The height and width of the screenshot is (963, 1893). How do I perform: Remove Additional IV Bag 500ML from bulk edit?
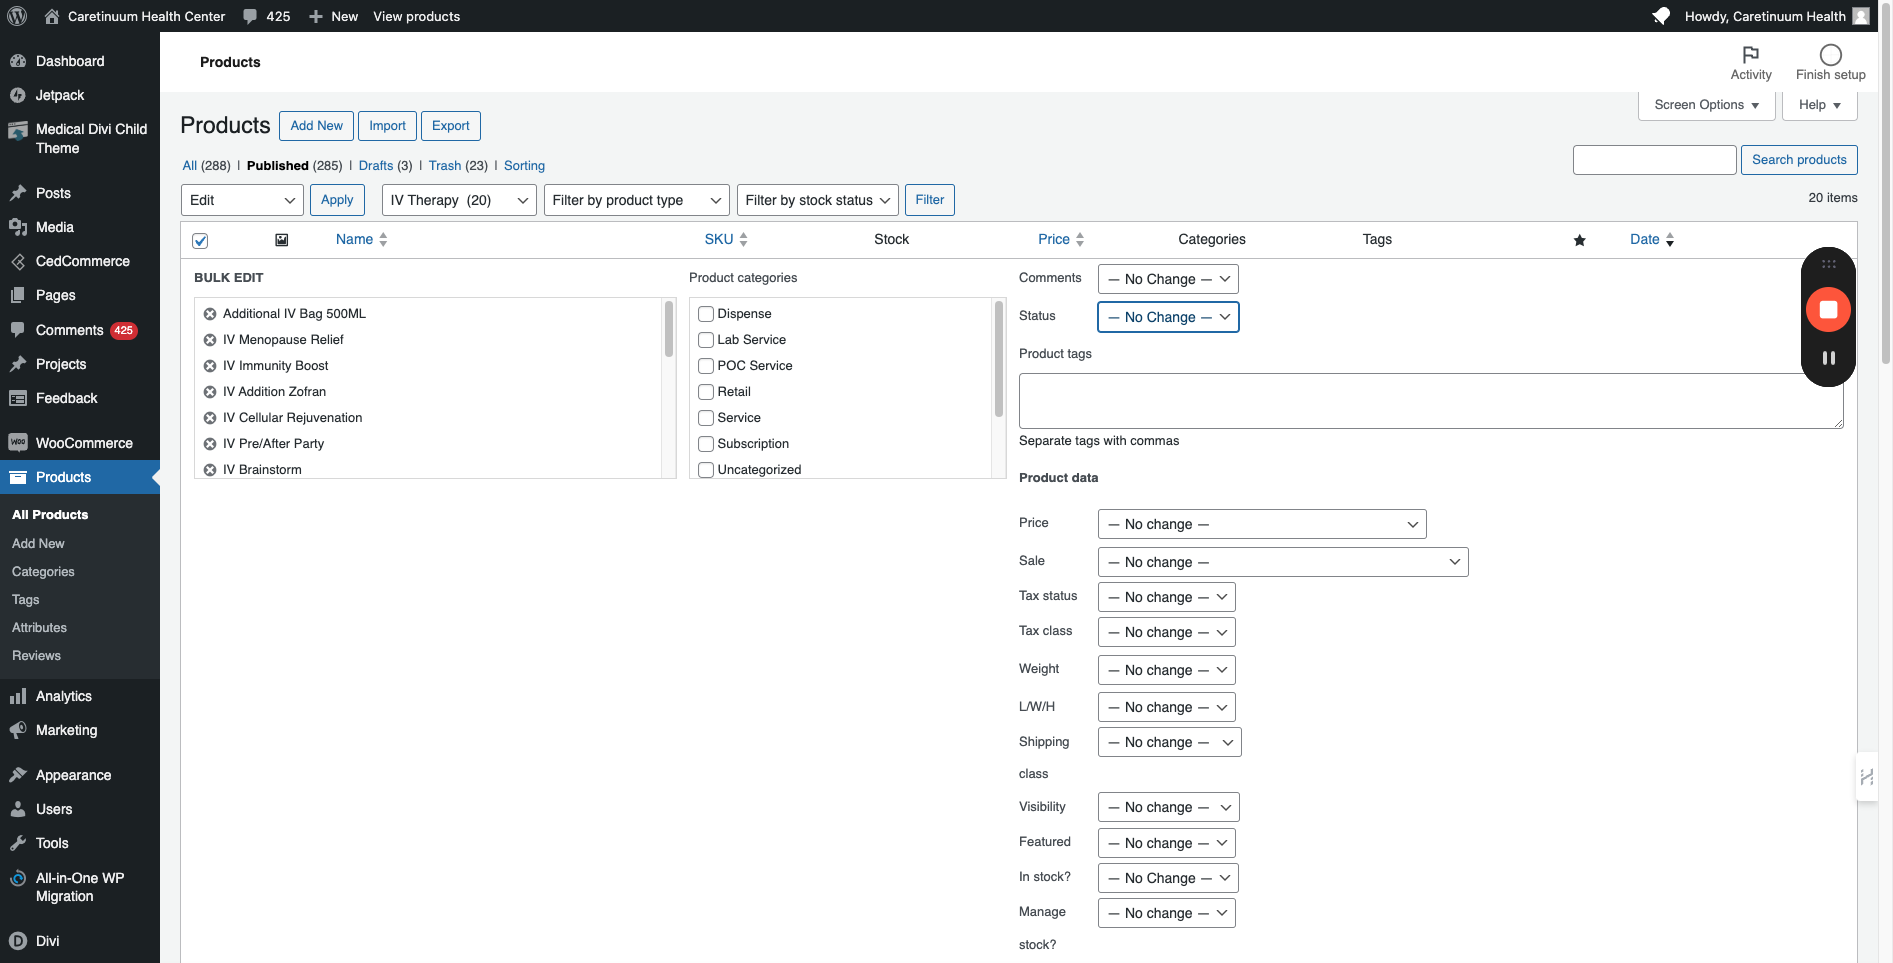click(210, 314)
